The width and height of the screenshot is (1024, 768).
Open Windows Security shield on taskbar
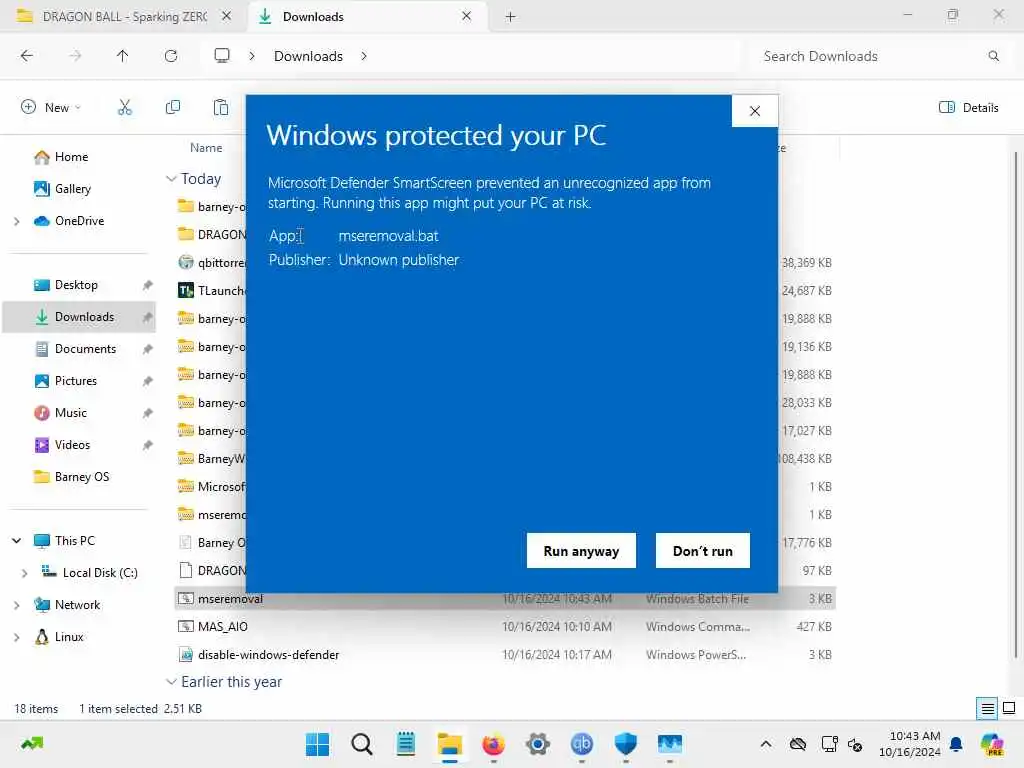(x=626, y=744)
